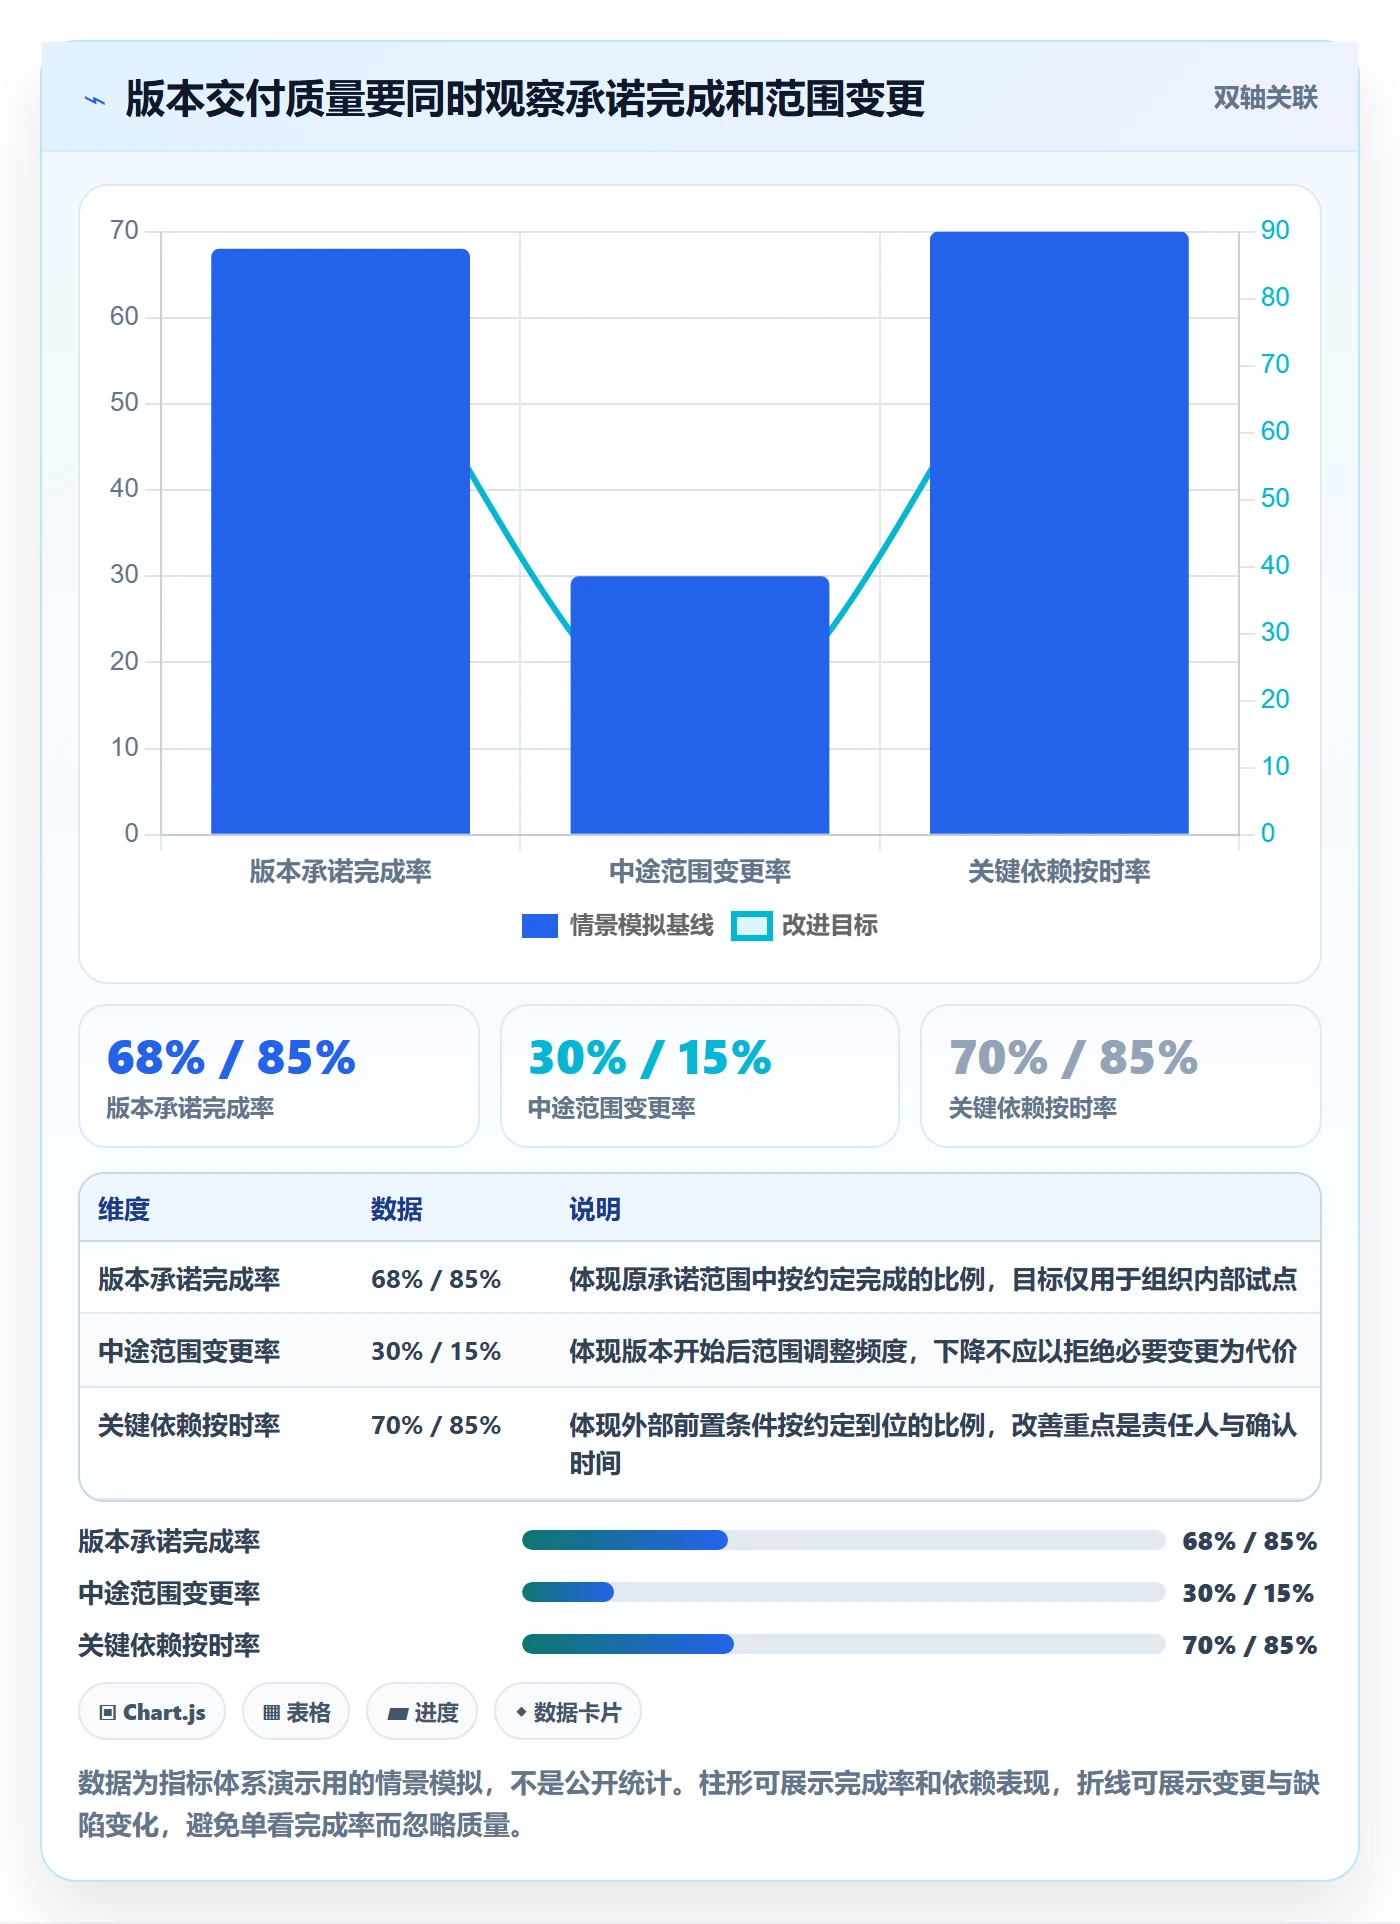Image resolution: width=1400 pixels, height=1924 pixels.
Task: Click the 版本承诺完成率 bar in the chart
Action: click(340, 541)
